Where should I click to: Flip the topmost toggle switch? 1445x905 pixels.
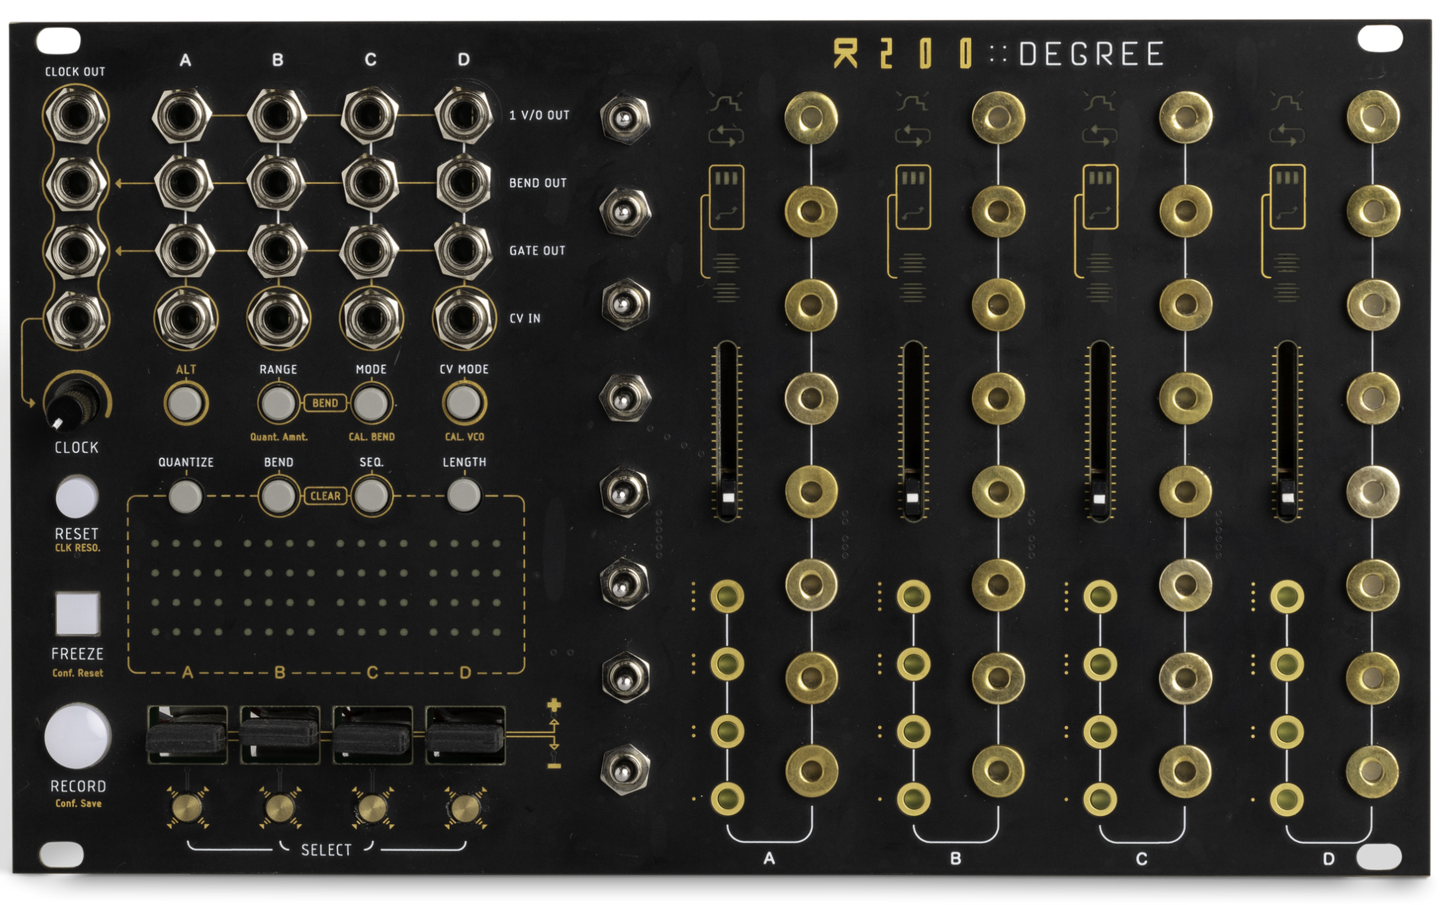(x=625, y=118)
